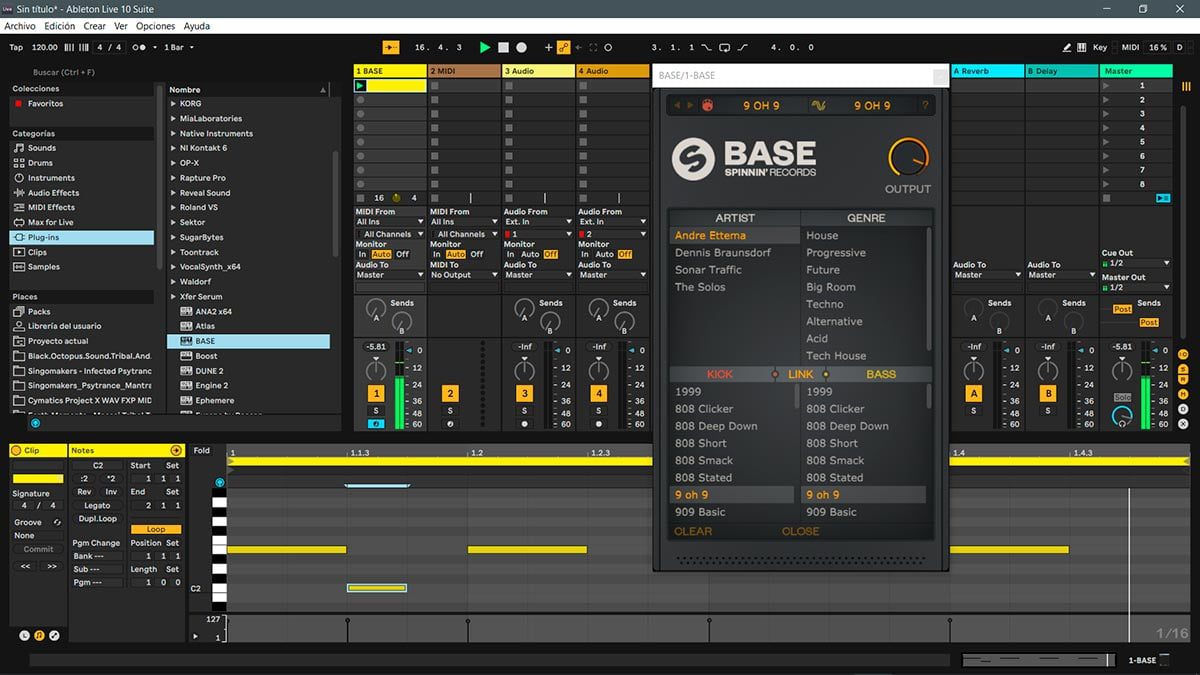Viewport: 1200px width, 675px height.
Task: Select the Techno genre in BASE plugin
Action: click(825, 304)
